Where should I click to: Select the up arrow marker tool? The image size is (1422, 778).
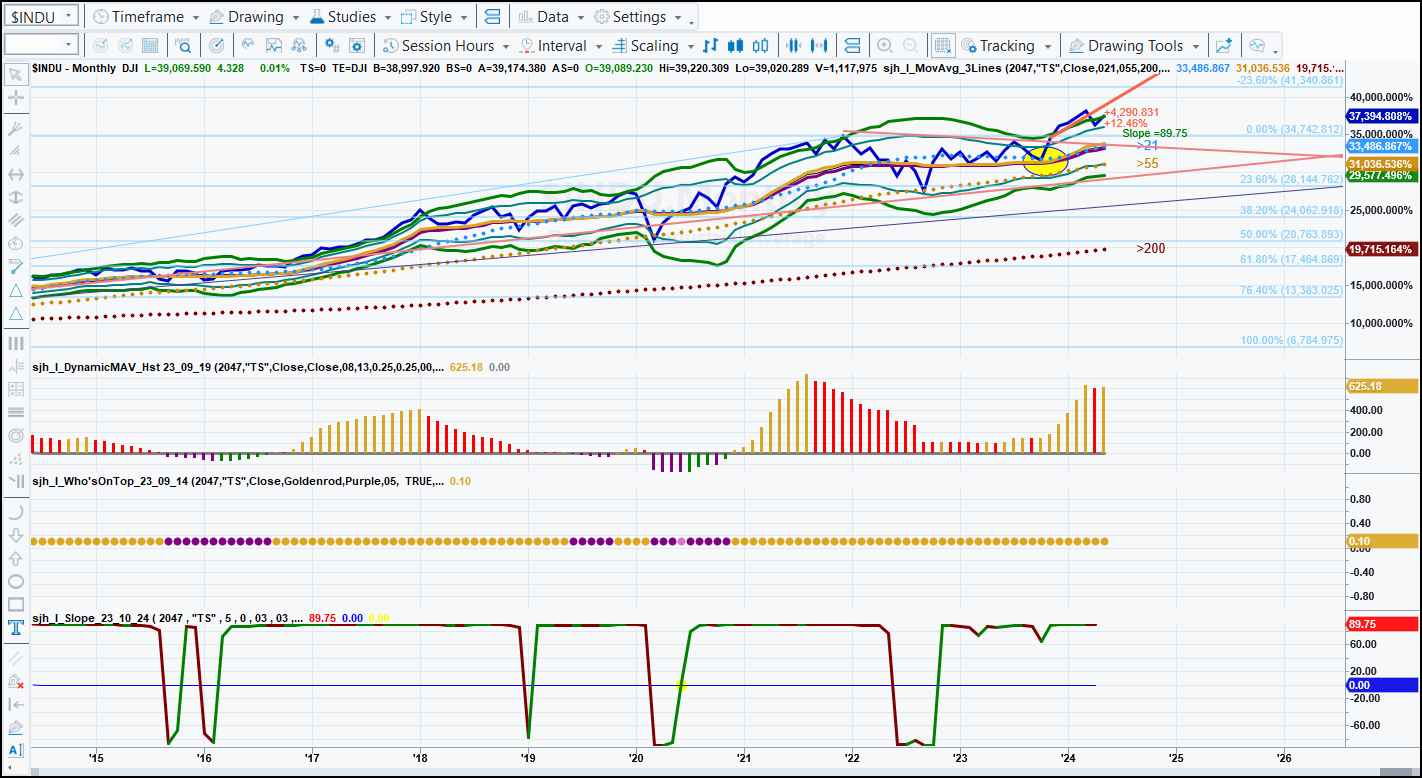15,558
